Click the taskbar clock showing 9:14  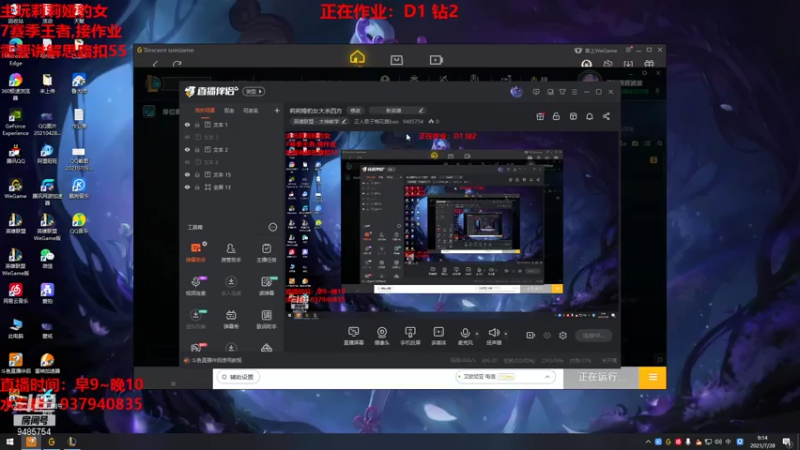764,442
